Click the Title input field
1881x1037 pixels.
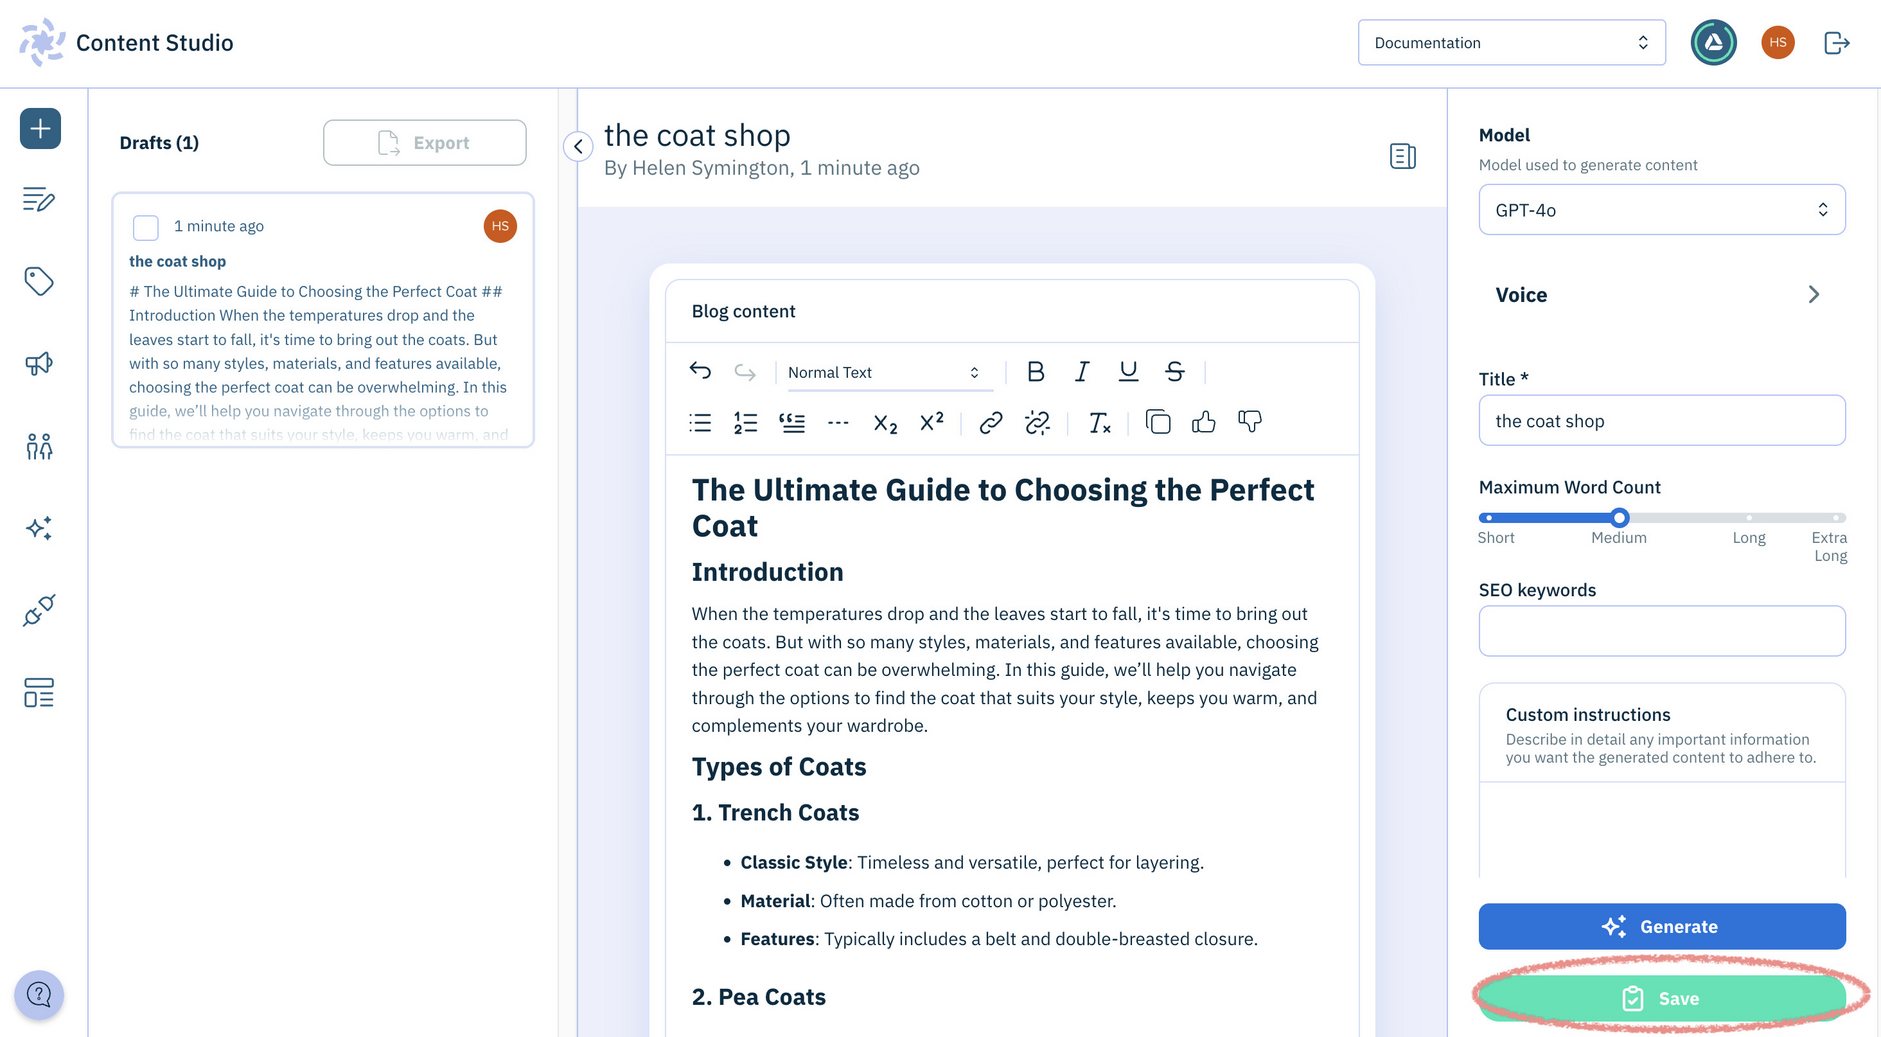click(x=1661, y=421)
